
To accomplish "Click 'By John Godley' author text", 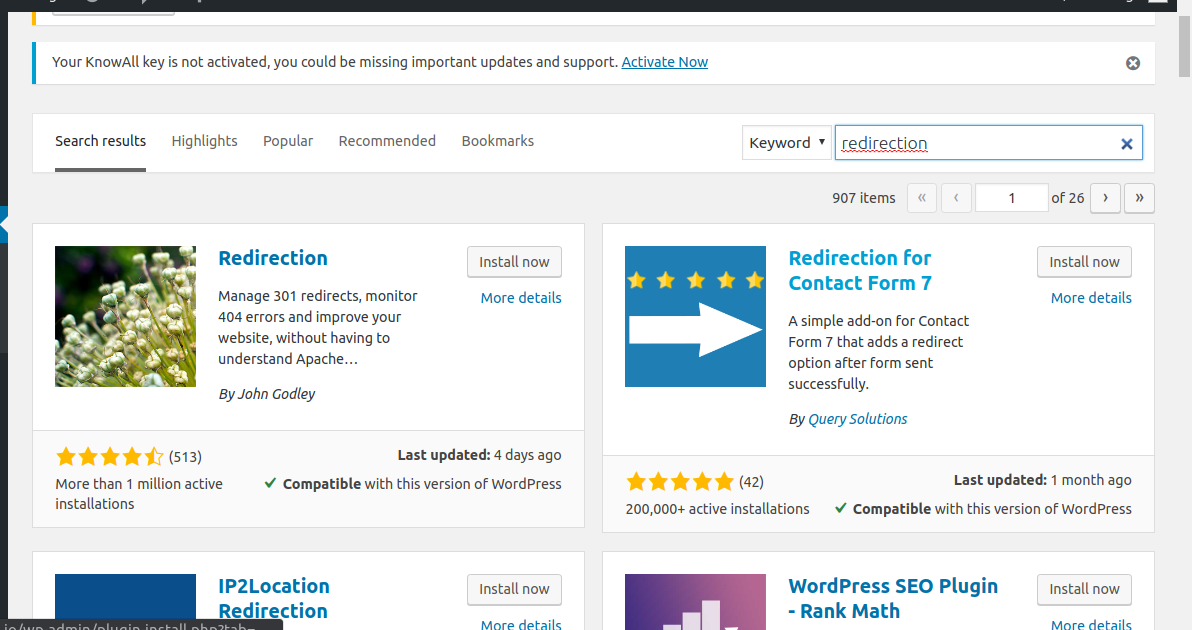I will point(267,394).
